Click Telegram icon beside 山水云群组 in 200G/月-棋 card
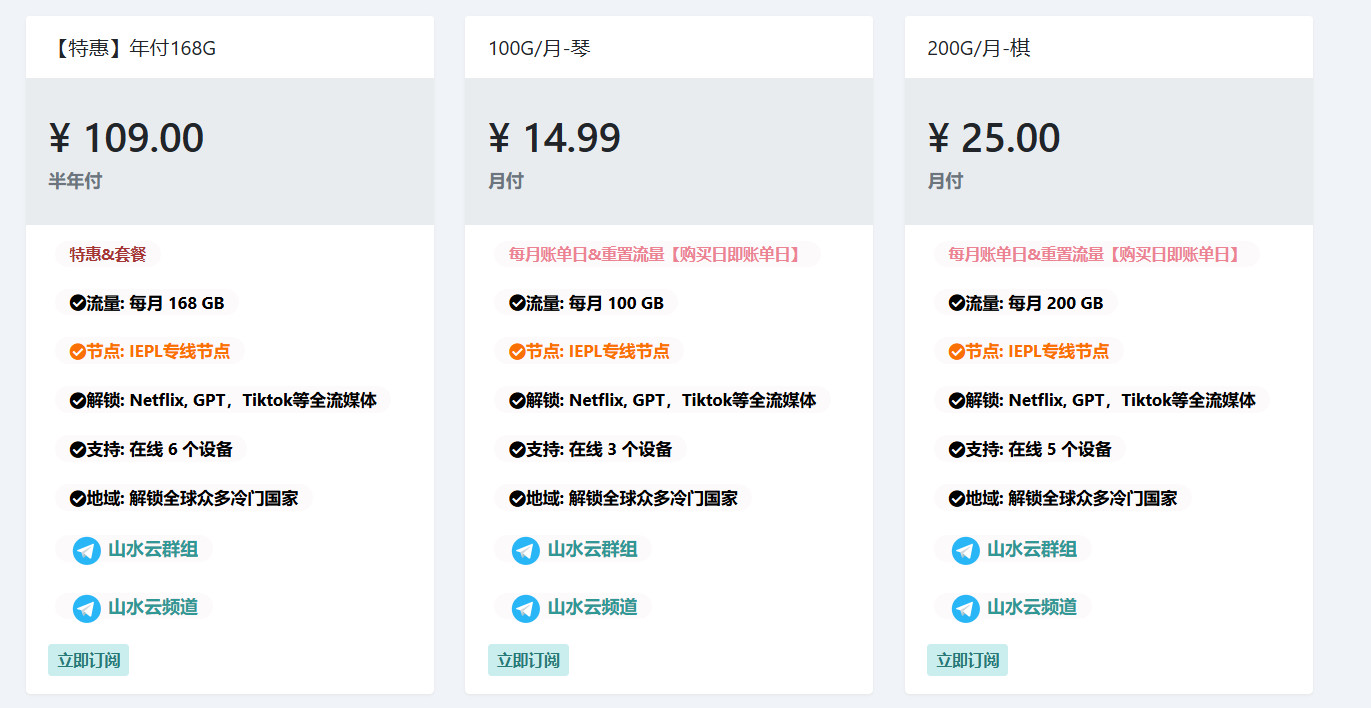1371x708 pixels. (965, 550)
